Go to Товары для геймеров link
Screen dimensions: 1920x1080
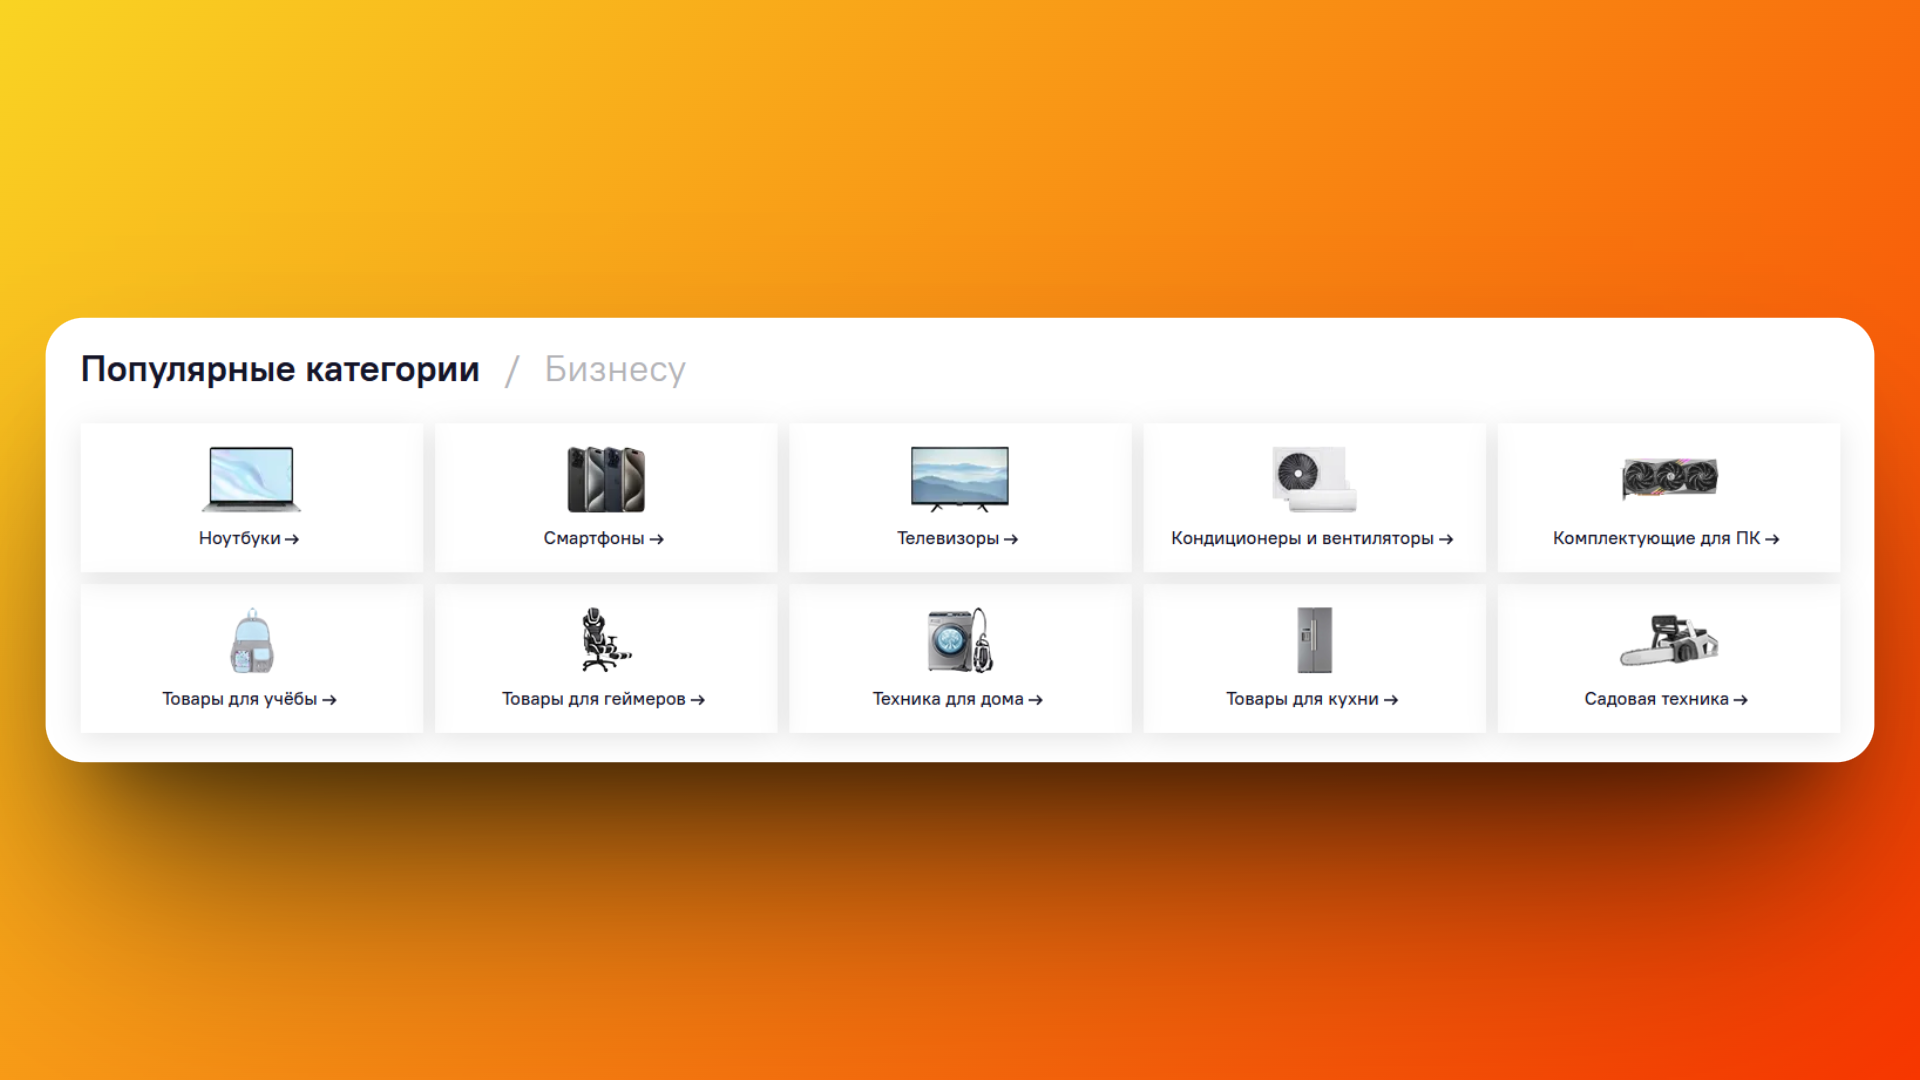[603, 699]
